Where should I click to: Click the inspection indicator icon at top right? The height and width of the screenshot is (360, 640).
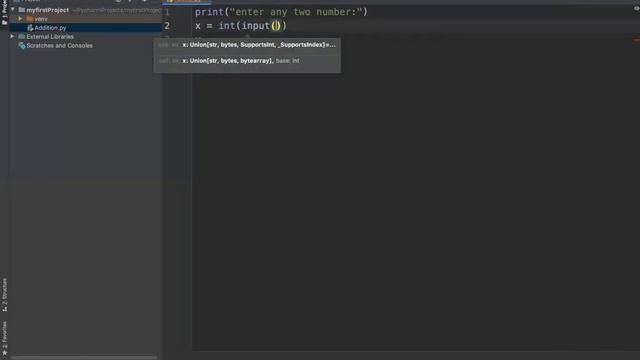(637, 8)
